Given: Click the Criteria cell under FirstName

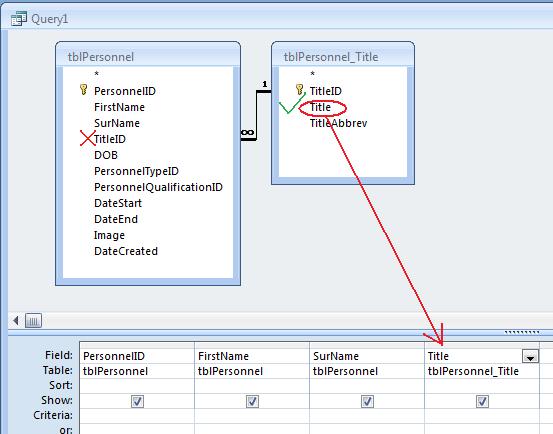Looking at the screenshot, I should coord(252,416).
